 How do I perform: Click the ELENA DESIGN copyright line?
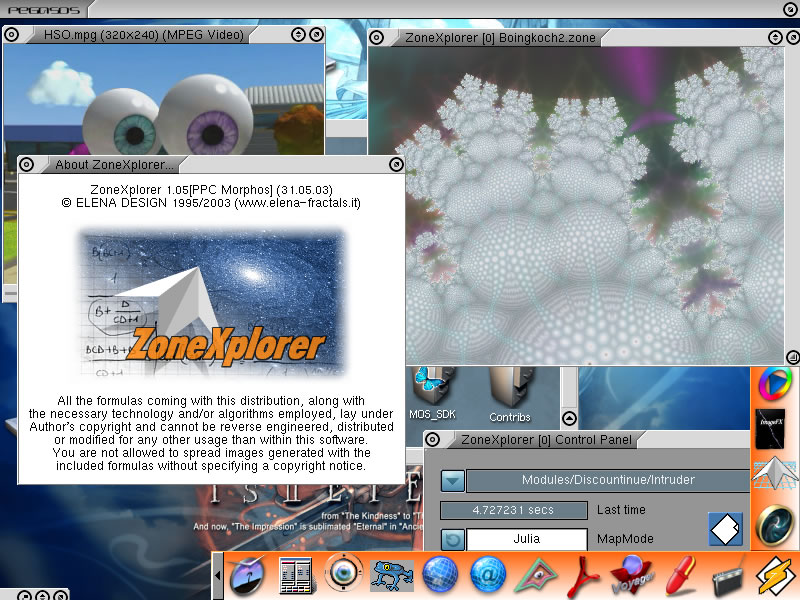(x=211, y=203)
